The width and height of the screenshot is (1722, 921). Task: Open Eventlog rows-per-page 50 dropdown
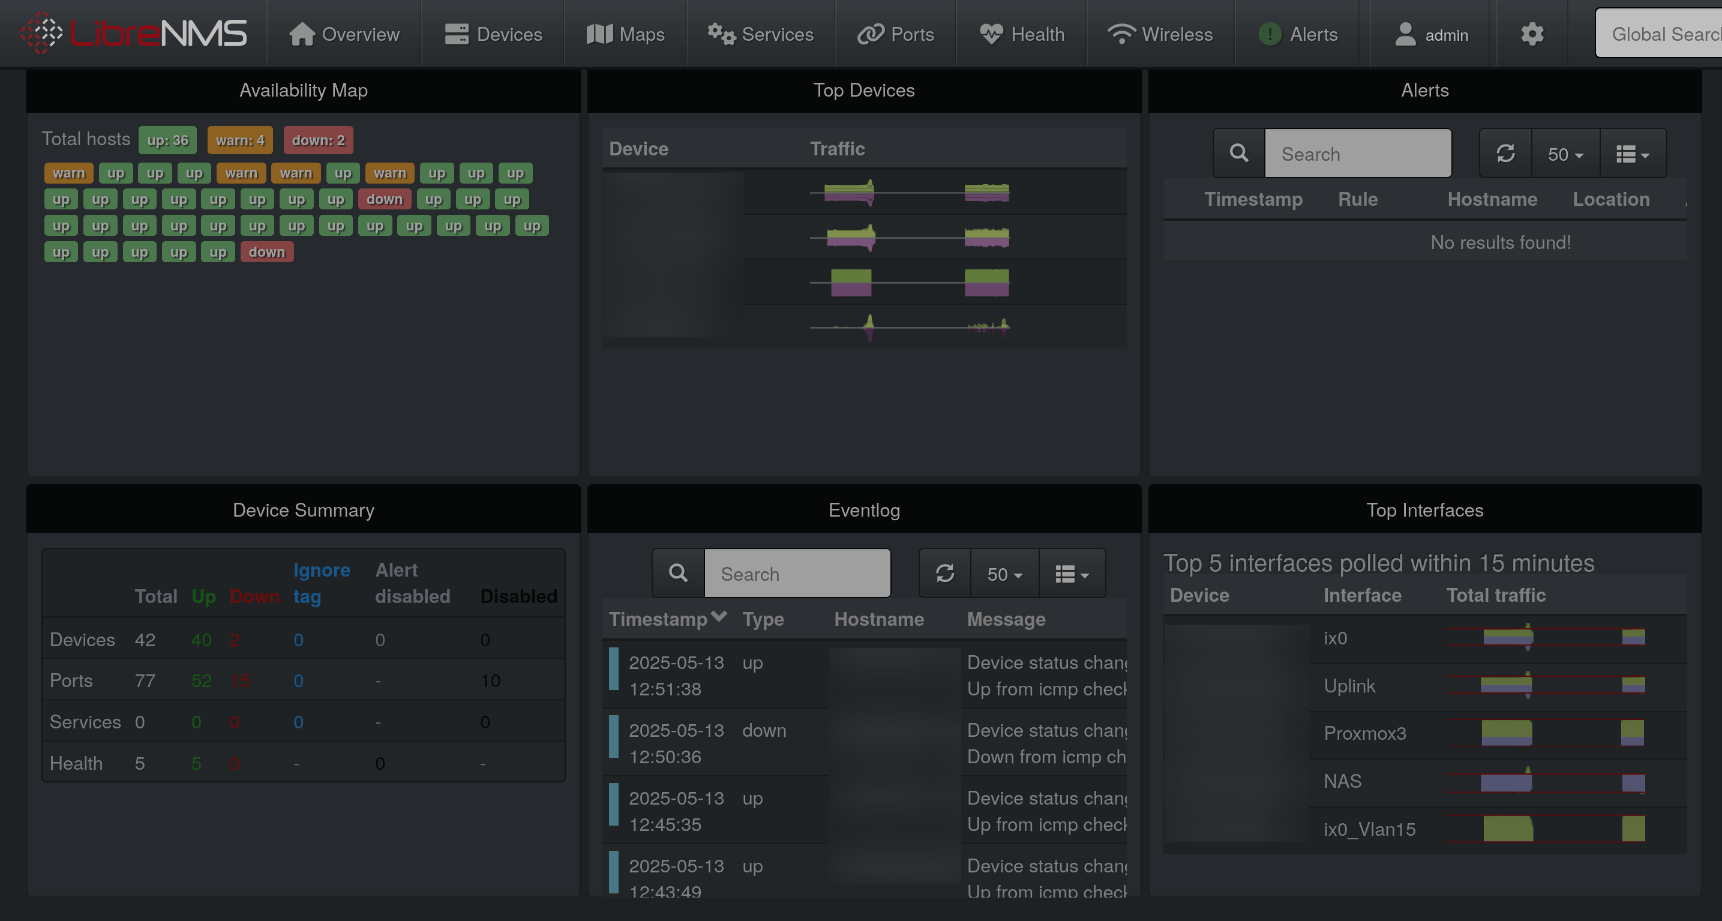(x=1004, y=574)
